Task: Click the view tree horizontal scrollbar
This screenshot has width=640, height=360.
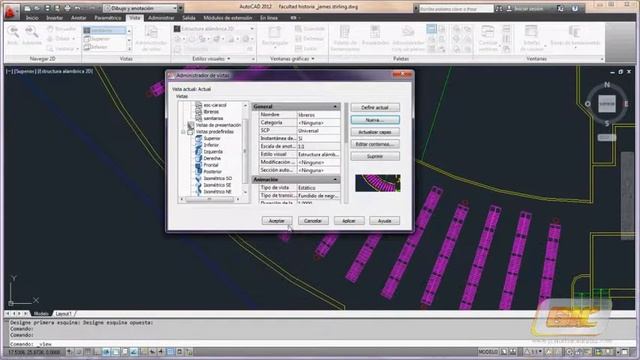Action: pyautogui.click(x=209, y=199)
